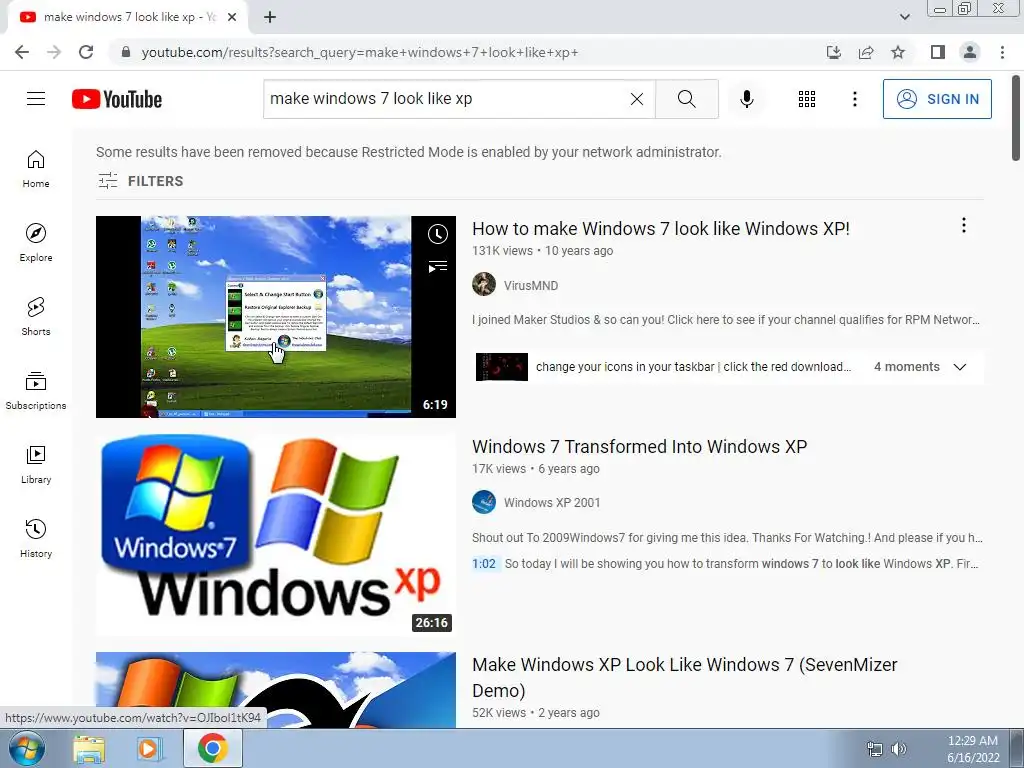Click the SIGN IN button
1024x768 pixels.
(x=936, y=99)
